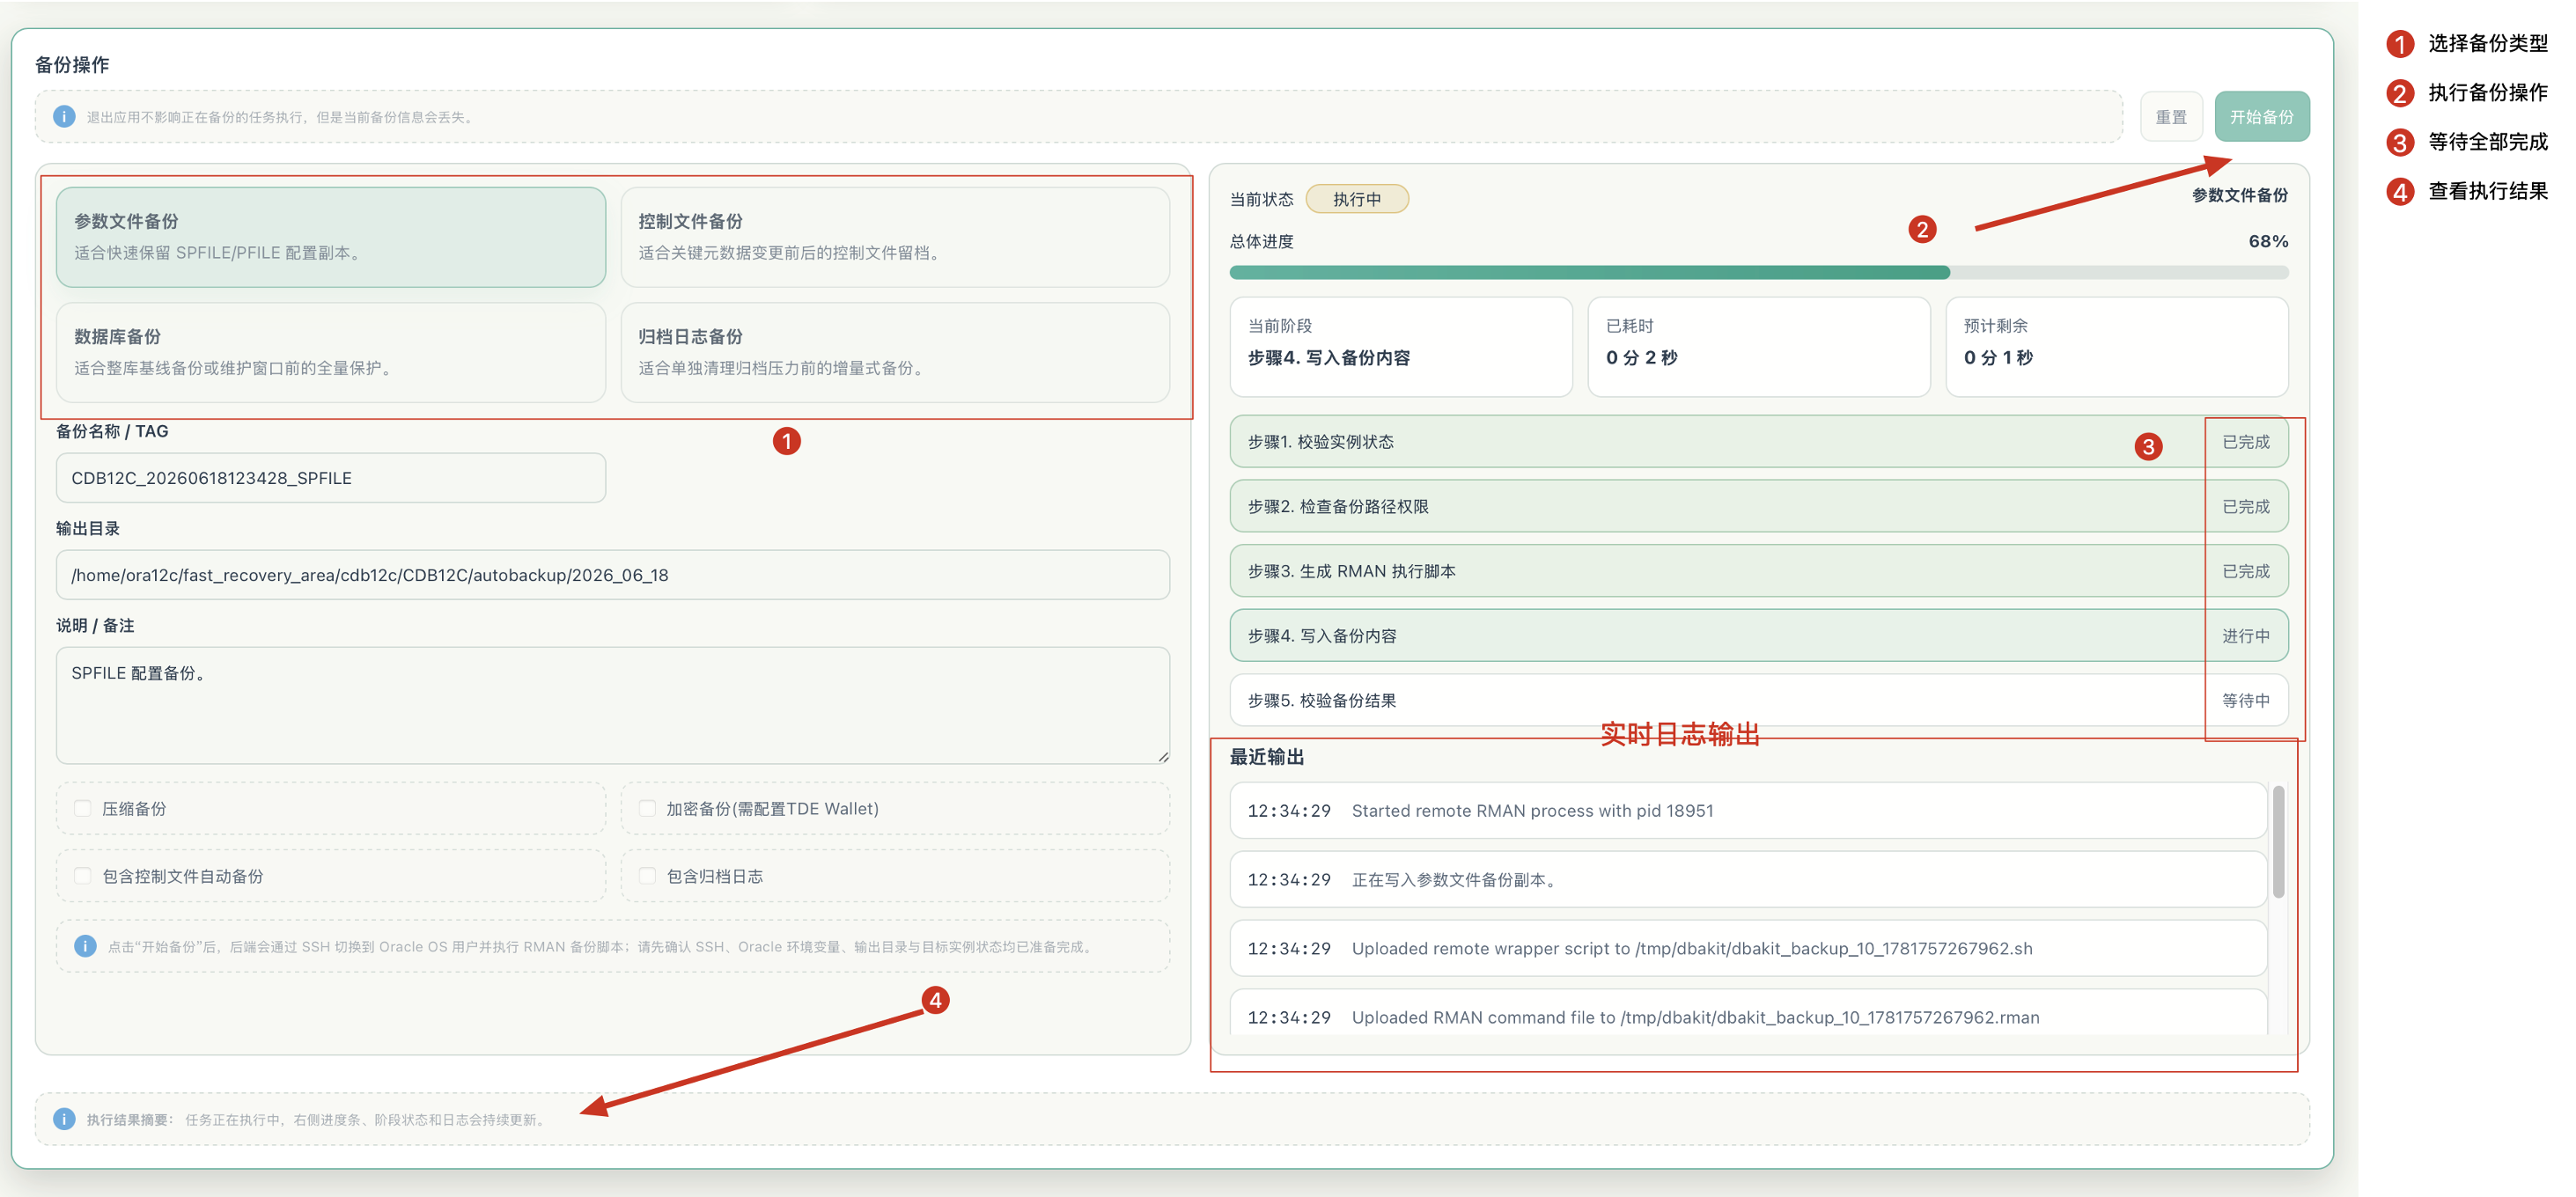Click the info icon in the SSH/RMAN hint box
Image resolution: width=2576 pixels, height=1197 pixels.
(86, 946)
